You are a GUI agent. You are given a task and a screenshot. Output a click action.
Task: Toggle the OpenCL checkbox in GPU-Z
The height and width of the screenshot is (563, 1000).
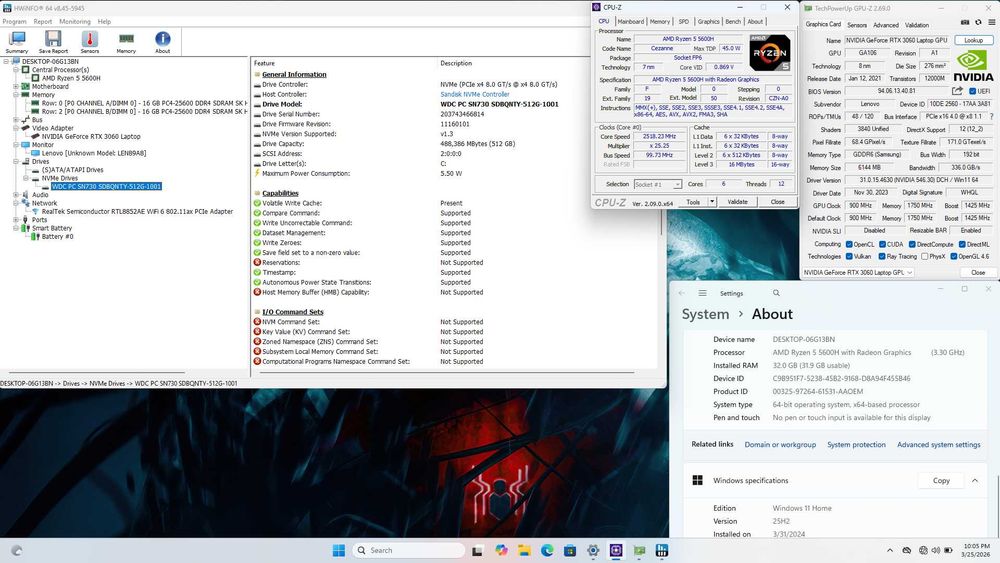tap(849, 244)
